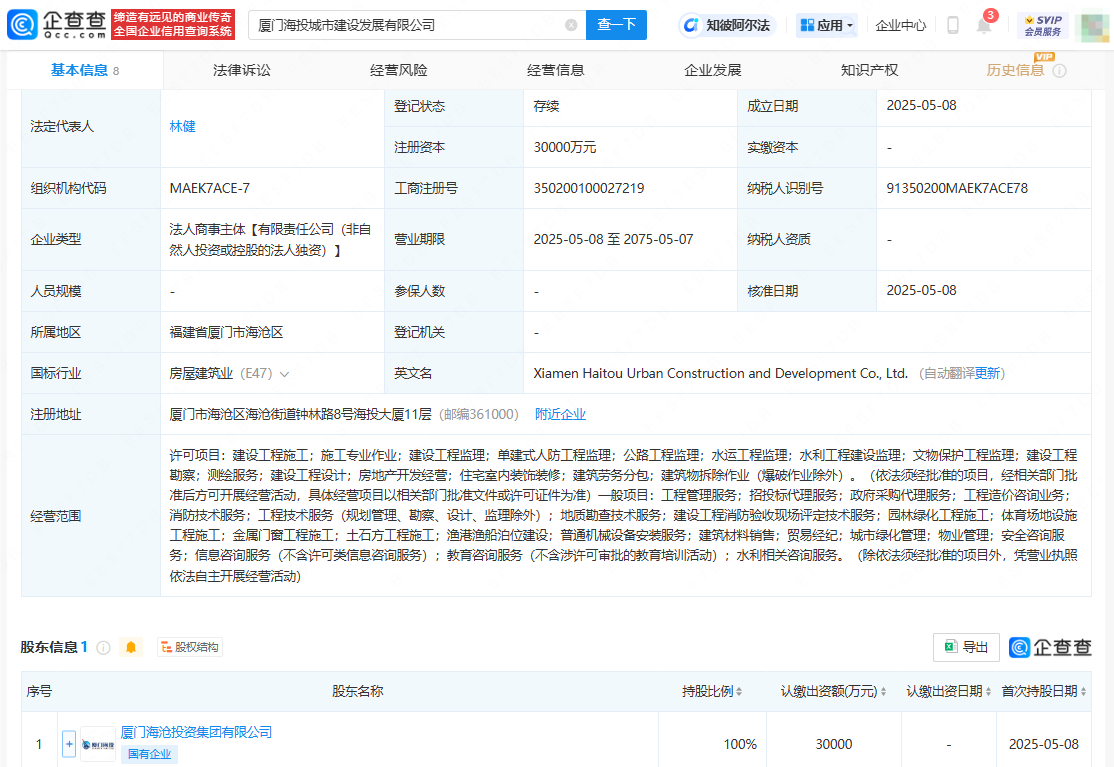Switch to the 经营风险 tab
Screen dimensions: 1114x767
pos(399,70)
